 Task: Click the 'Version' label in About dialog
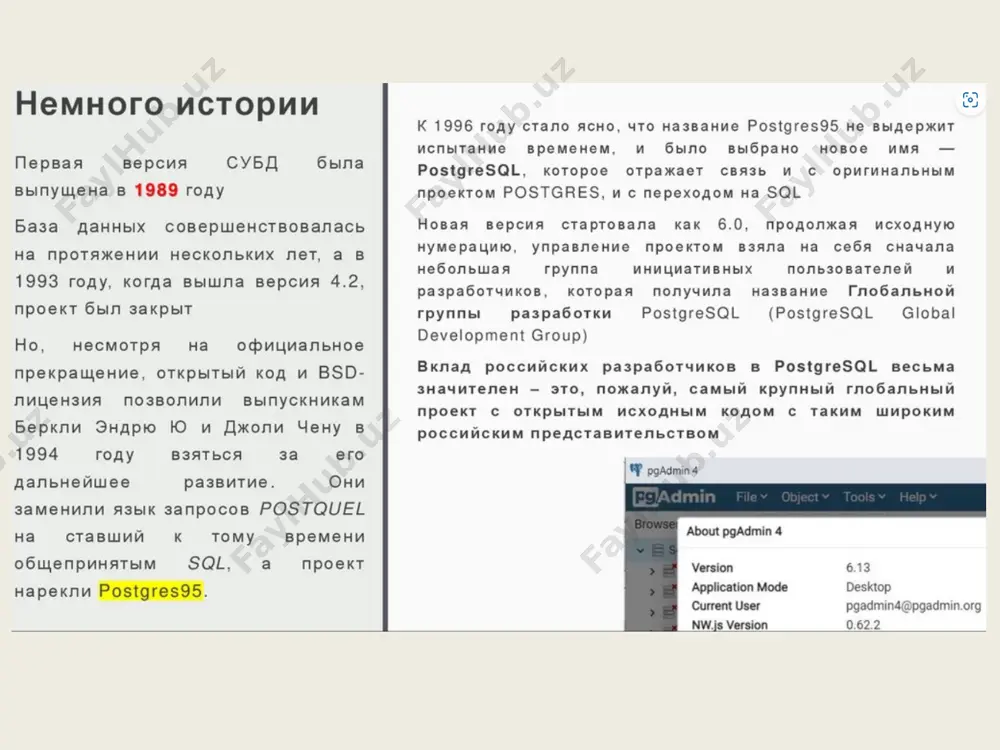712,568
